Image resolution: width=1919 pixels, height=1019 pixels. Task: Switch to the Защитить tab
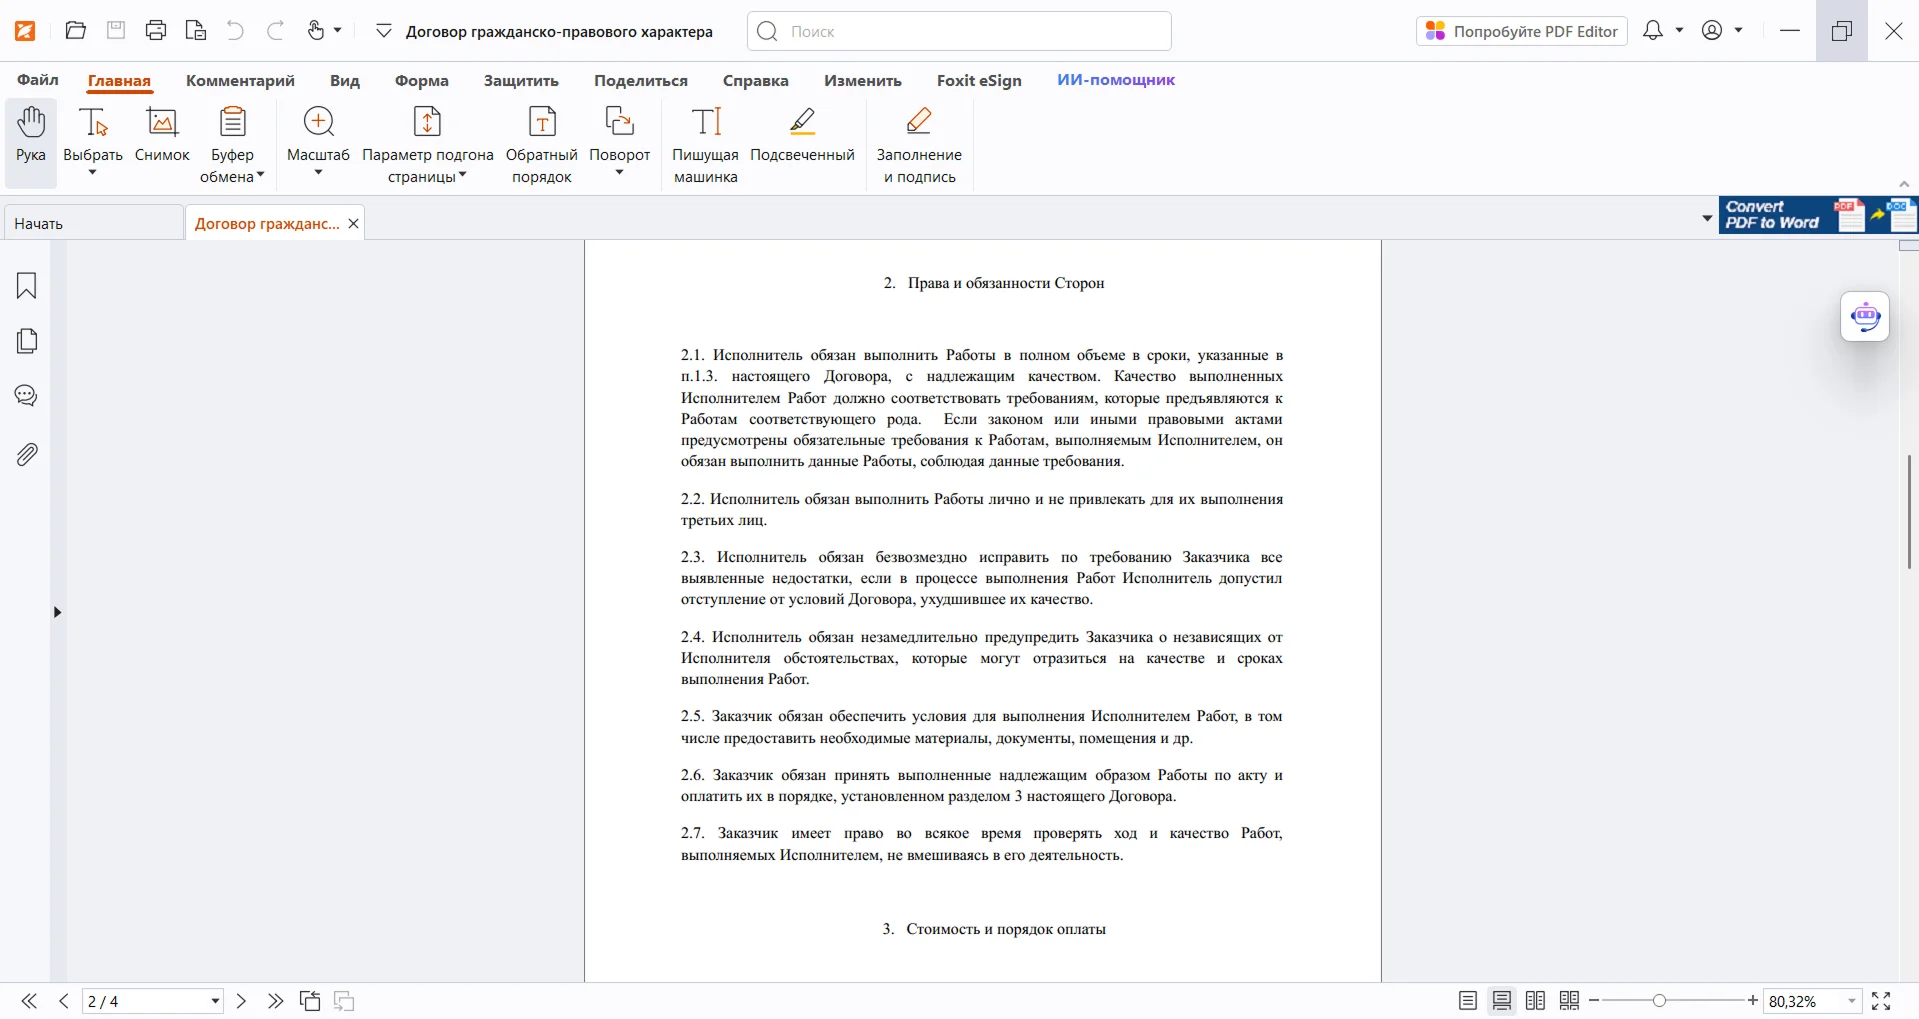[x=521, y=80]
